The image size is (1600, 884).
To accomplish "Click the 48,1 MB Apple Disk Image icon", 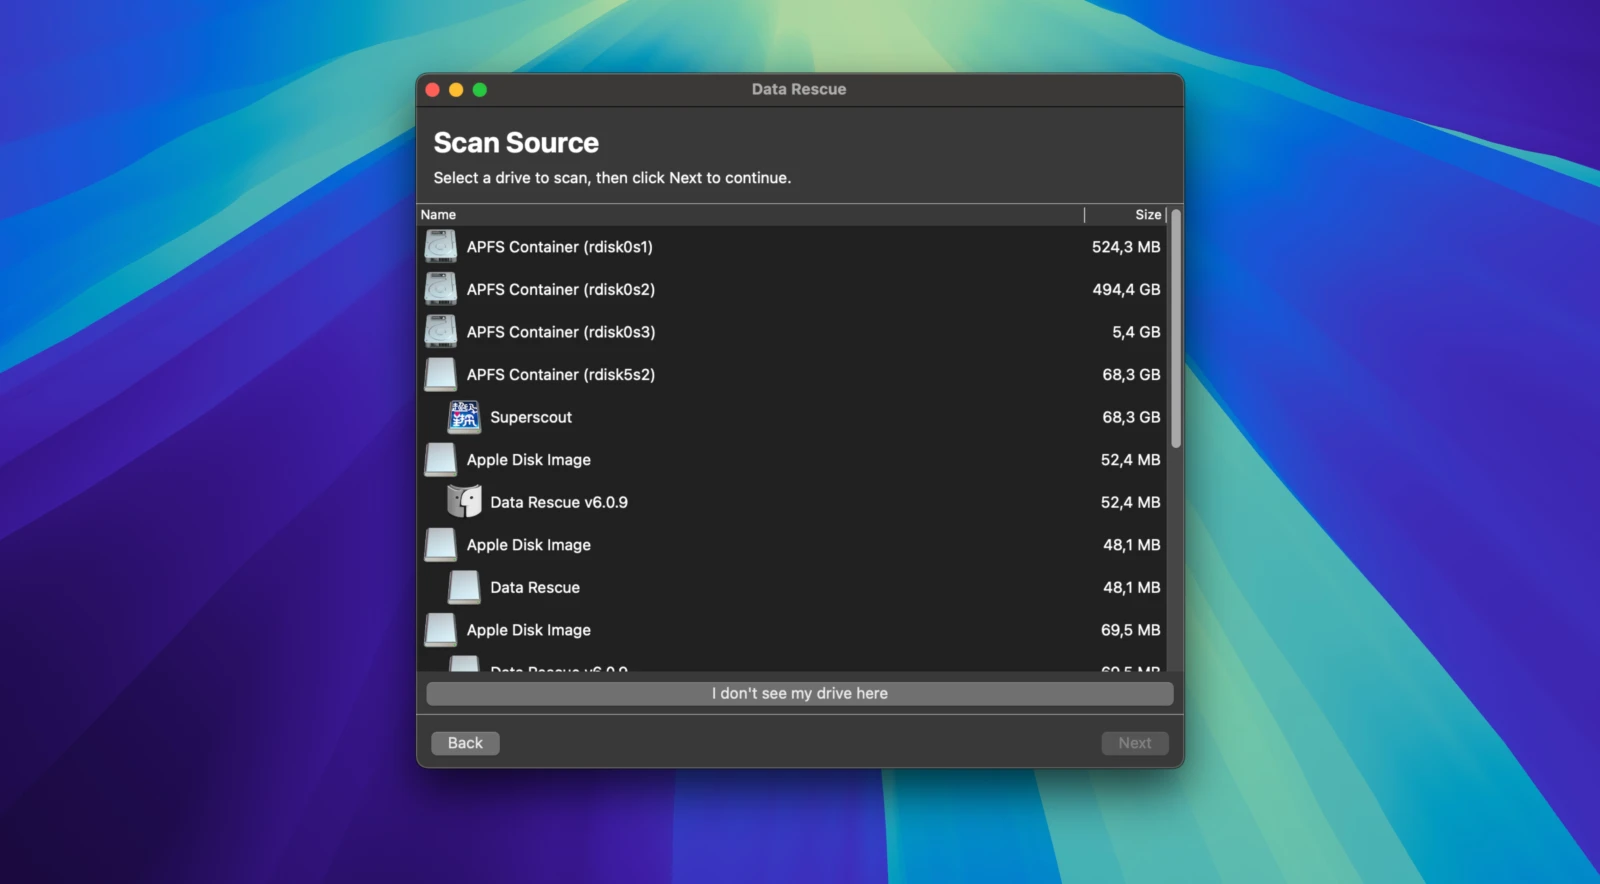I will pyautogui.click(x=440, y=545).
